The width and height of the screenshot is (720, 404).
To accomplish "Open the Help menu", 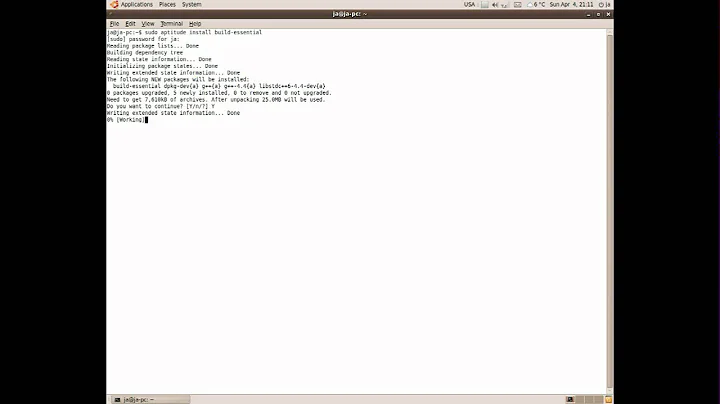I will click(x=195, y=23).
